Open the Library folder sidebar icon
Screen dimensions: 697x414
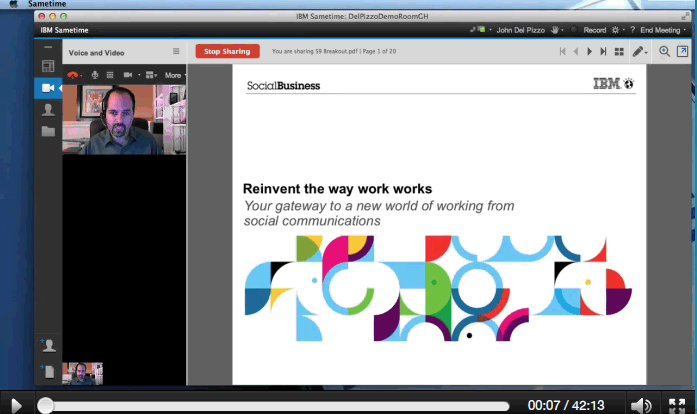[48, 131]
